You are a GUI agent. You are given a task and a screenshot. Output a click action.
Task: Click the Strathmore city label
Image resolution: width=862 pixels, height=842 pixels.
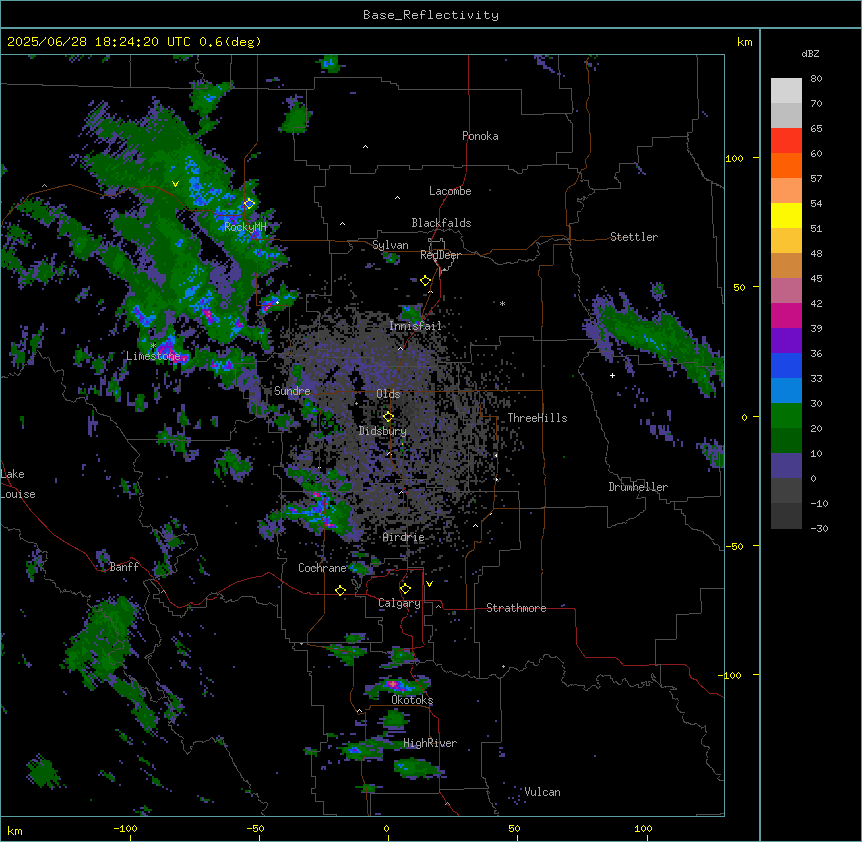[x=516, y=608]
